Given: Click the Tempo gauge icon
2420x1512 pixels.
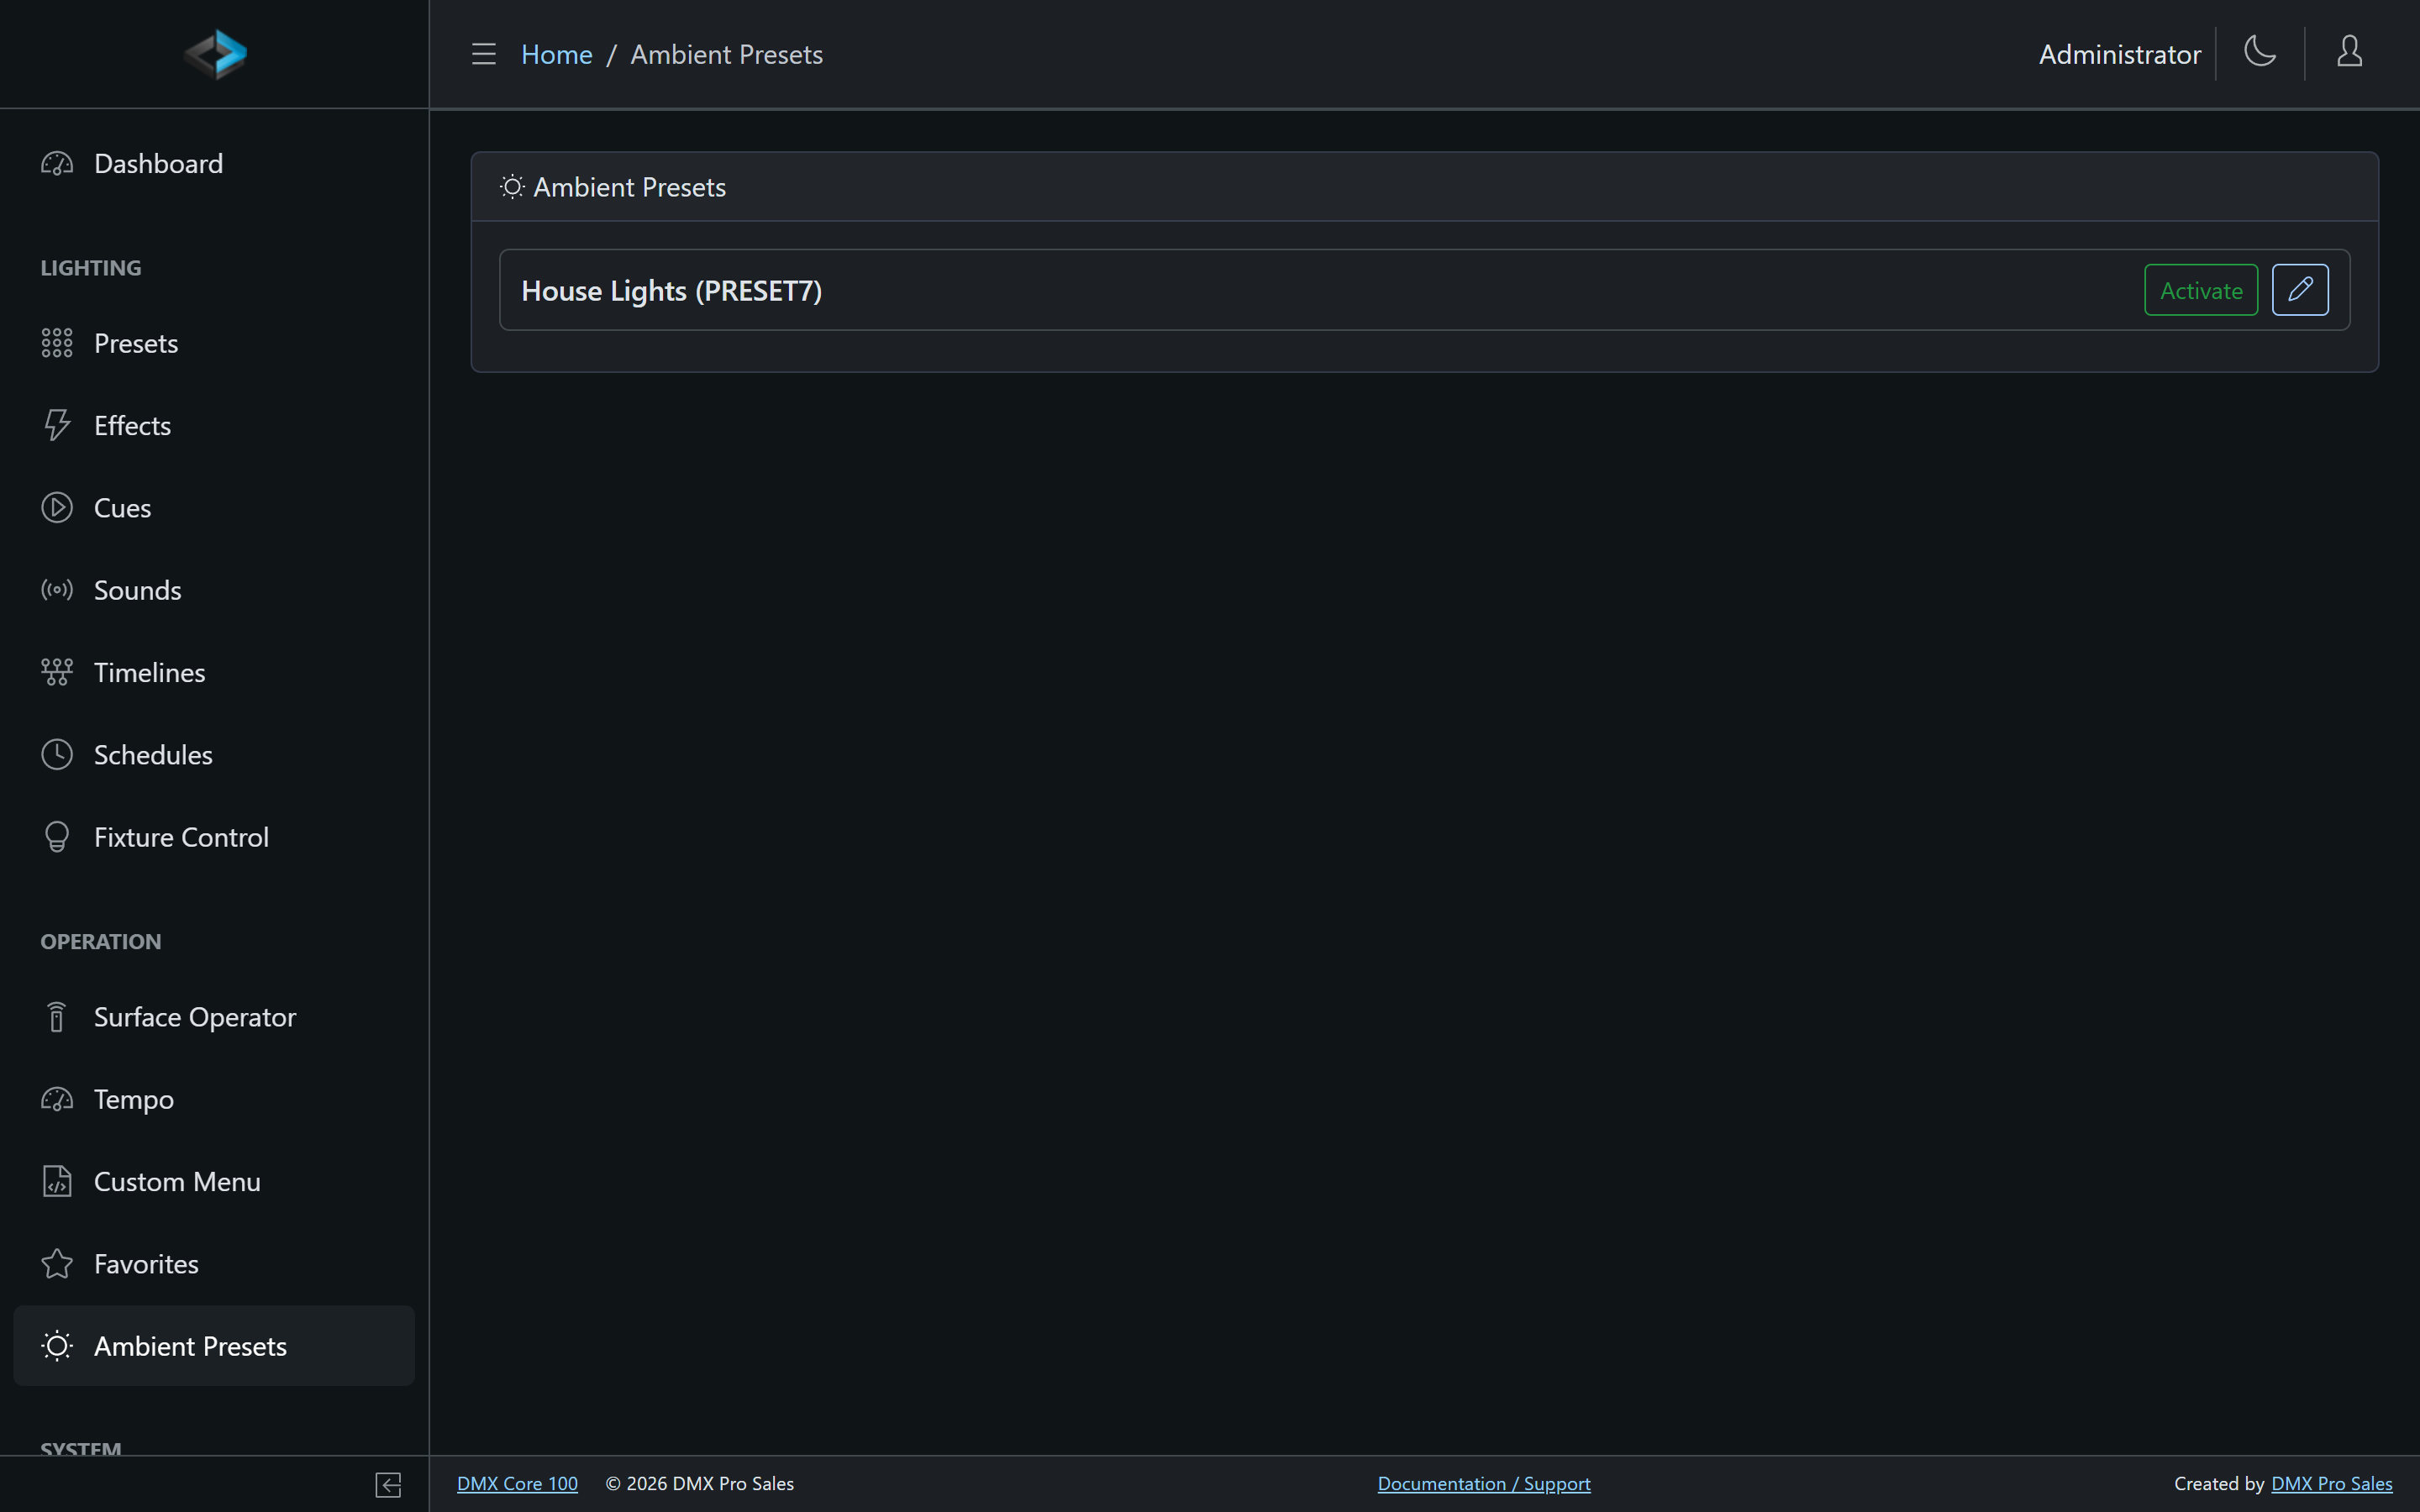Looking at the screenshot, I should [x=57, y=1100].
